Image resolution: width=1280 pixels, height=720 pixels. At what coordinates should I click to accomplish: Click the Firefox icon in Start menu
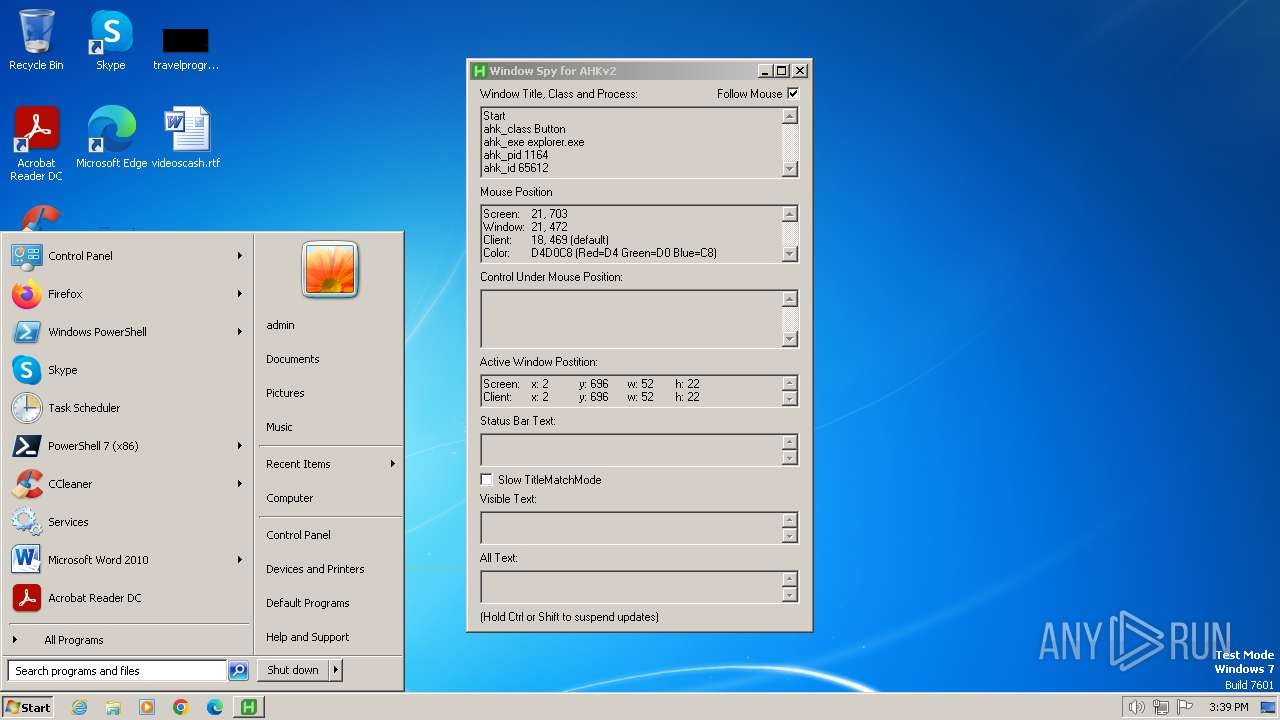click(x=27, y=294)
